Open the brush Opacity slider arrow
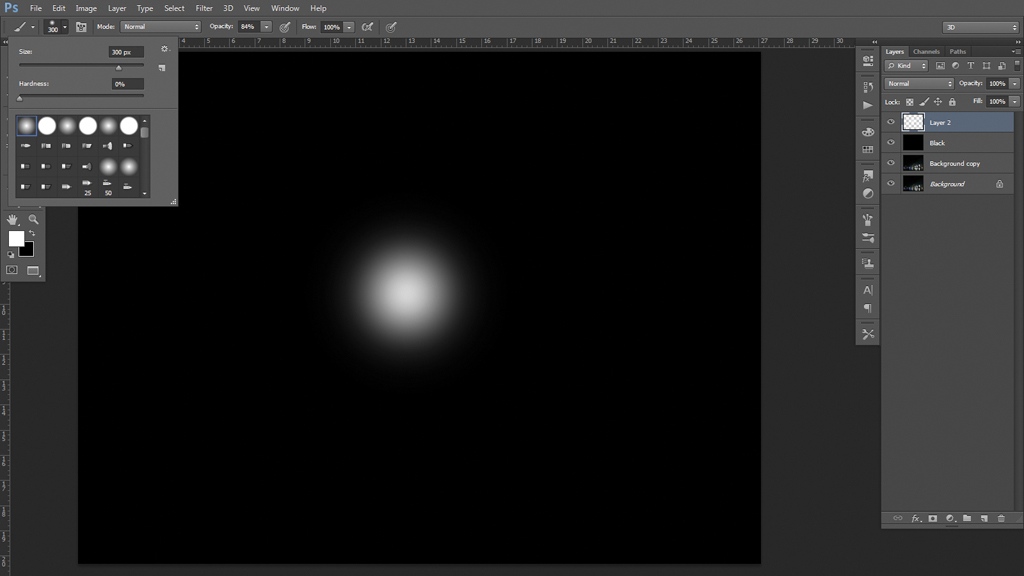This screenshot has height=576, width=1024. coord(266,27)
